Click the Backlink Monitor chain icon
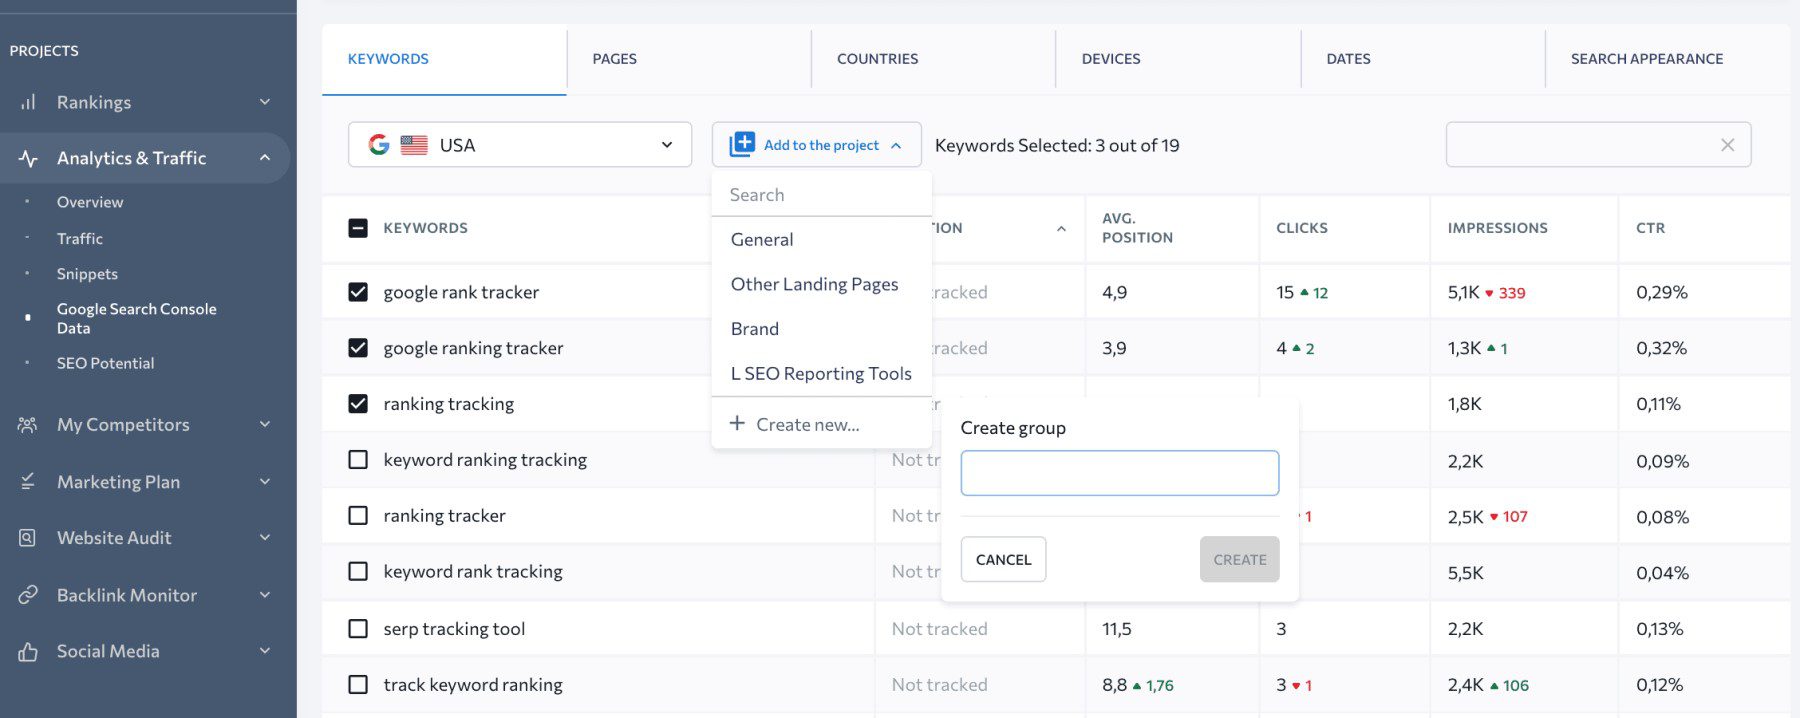 (x=28, y=595)
